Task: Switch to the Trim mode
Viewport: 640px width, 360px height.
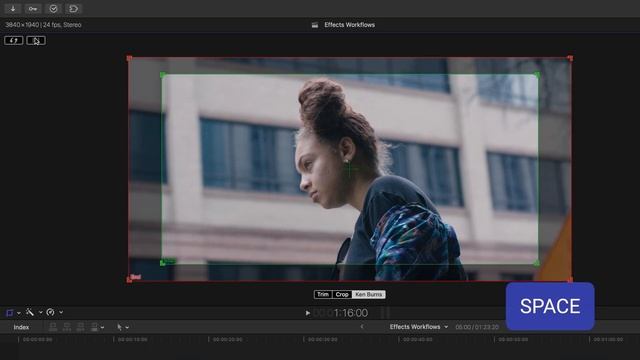Action: pos(323,294)
